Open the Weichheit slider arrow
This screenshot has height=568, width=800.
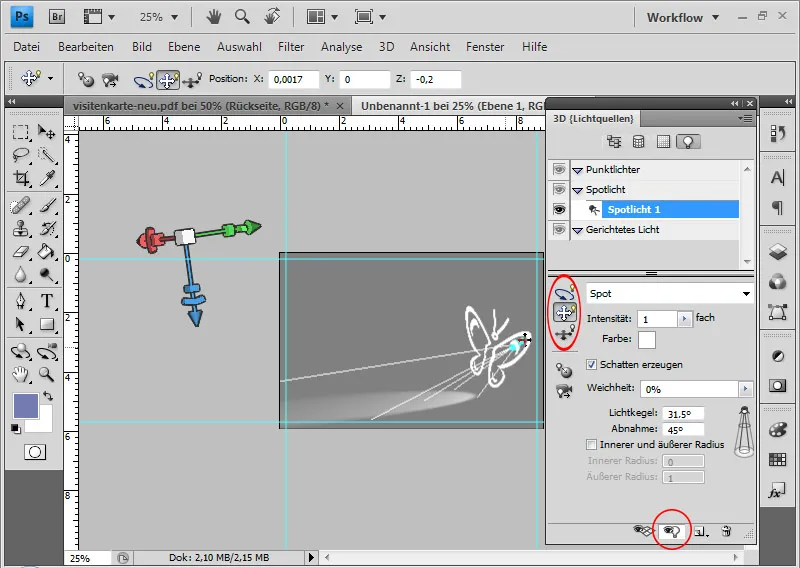pyautogui.click(x=746, y=389)
